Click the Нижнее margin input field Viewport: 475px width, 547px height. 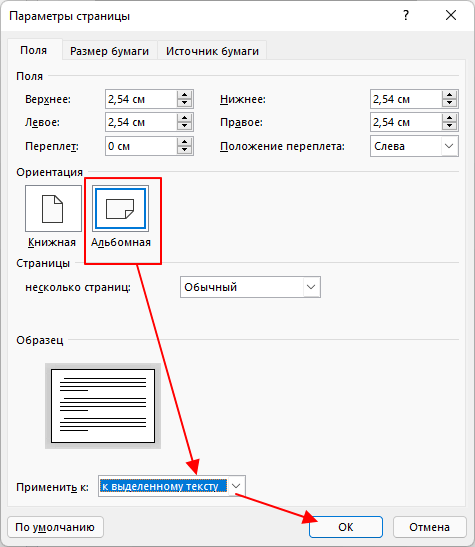(406, 99)
